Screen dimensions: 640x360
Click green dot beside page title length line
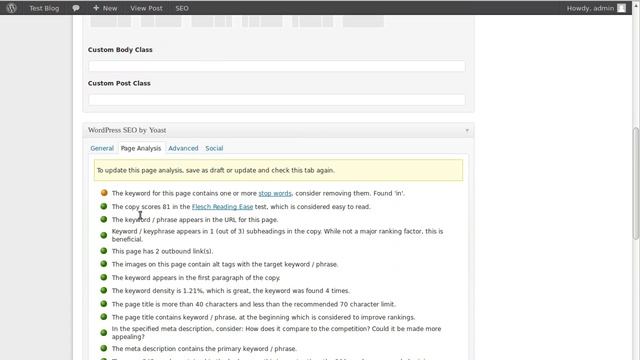104,304
